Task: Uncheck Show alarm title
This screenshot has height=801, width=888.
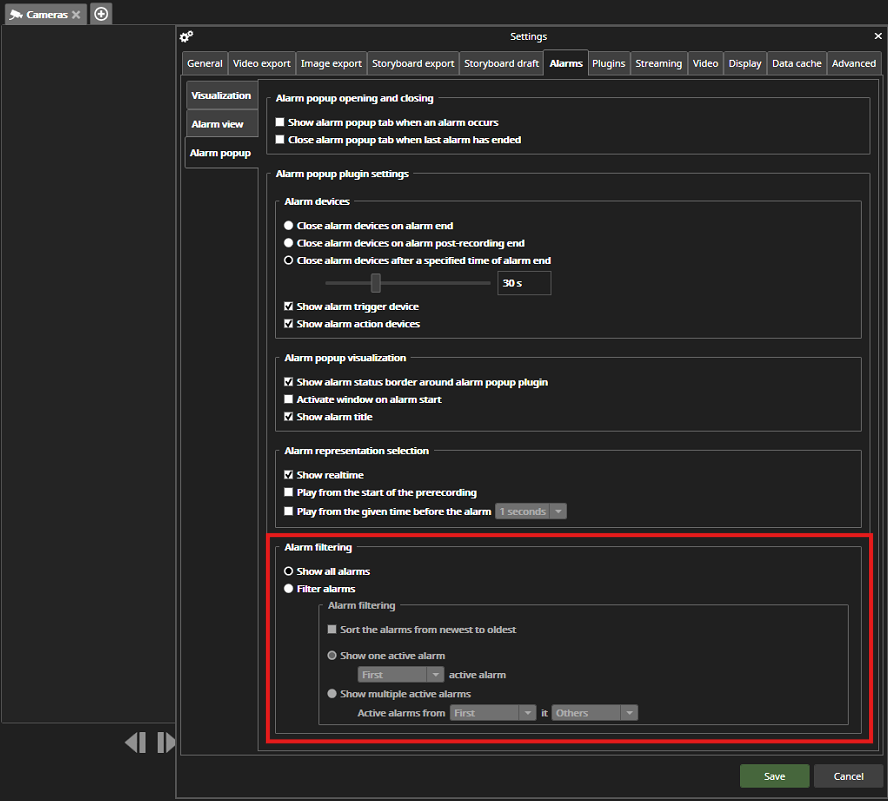Action: pos(289,416)
